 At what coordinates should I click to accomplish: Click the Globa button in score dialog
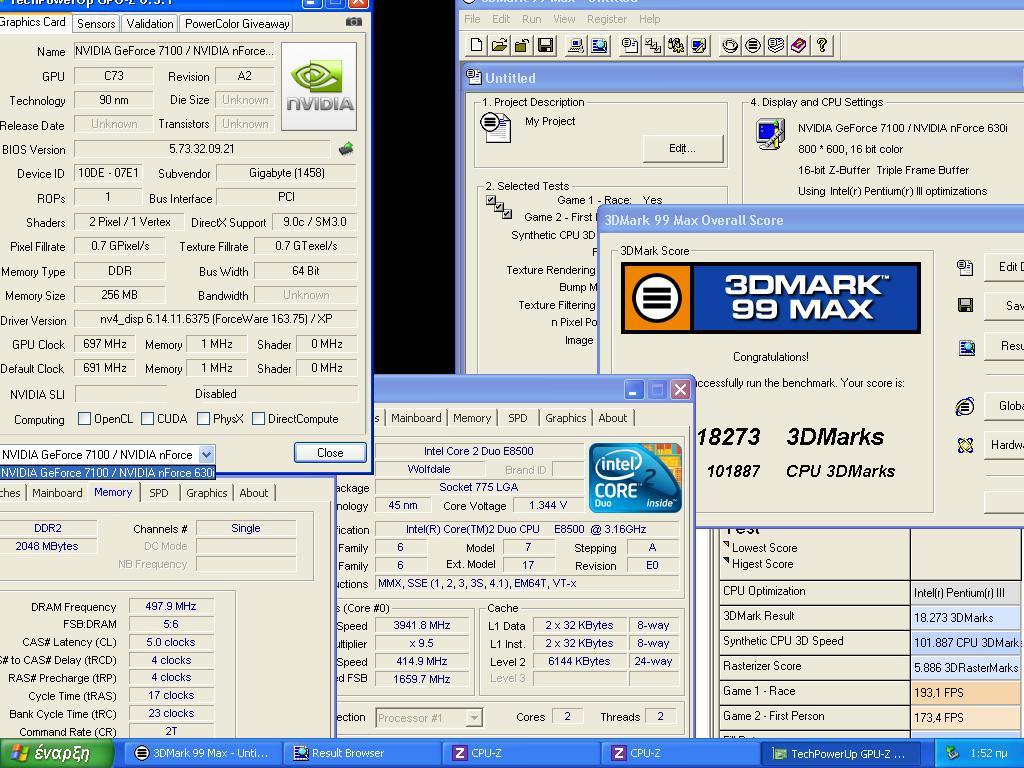pyautogui.click(x=1004, y=406)
